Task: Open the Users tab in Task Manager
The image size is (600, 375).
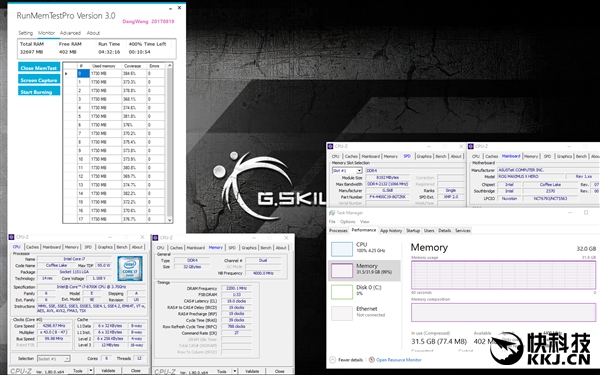Action: [x=429, y=231]
